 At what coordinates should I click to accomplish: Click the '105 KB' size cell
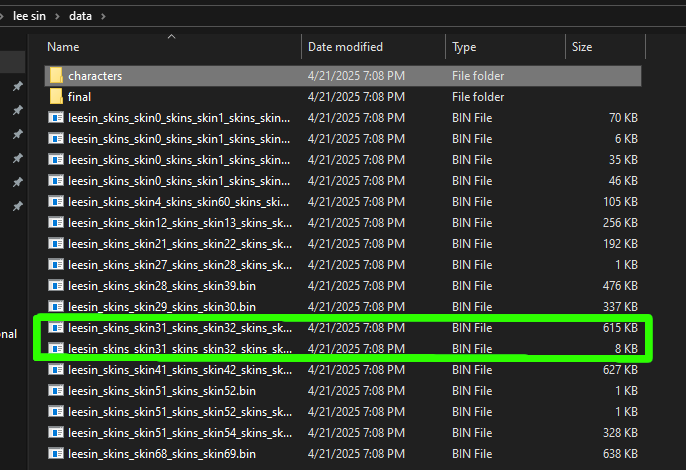pos(620,202)
